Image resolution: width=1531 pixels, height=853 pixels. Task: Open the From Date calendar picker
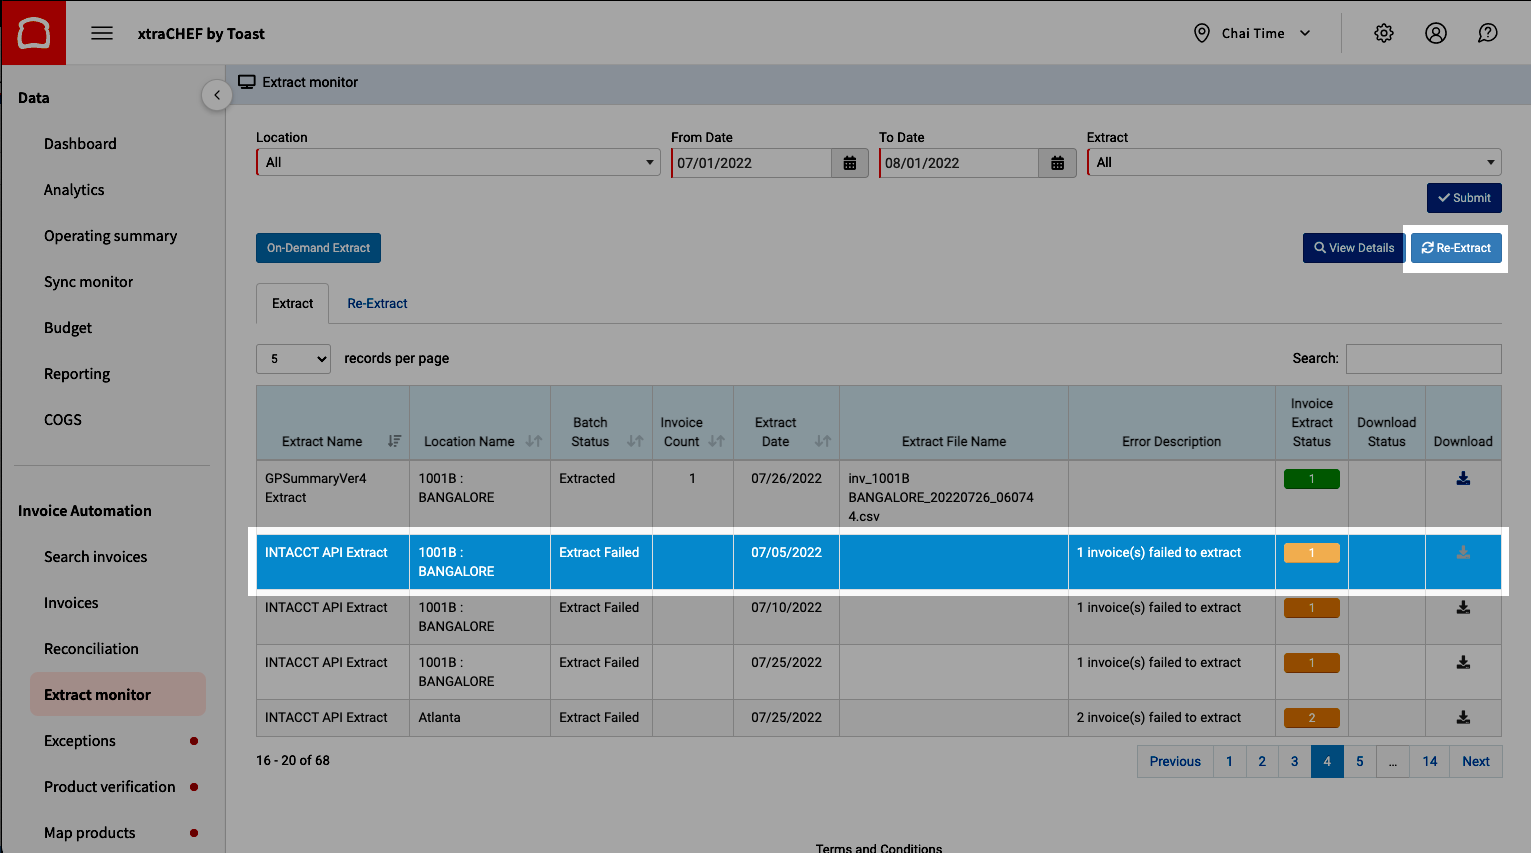(x=849, y=163)
